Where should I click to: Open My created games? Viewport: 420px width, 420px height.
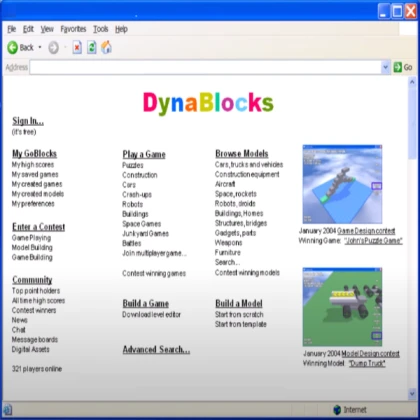coord(37,184)
